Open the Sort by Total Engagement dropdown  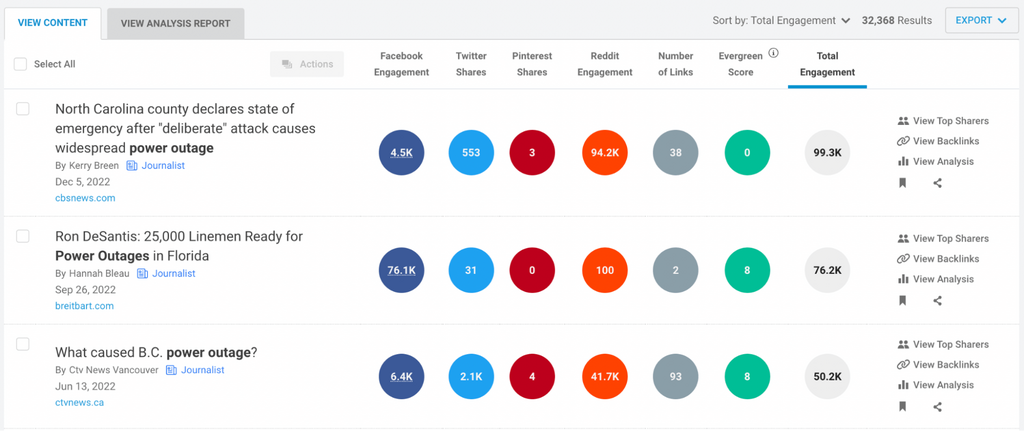click(781, 20)
